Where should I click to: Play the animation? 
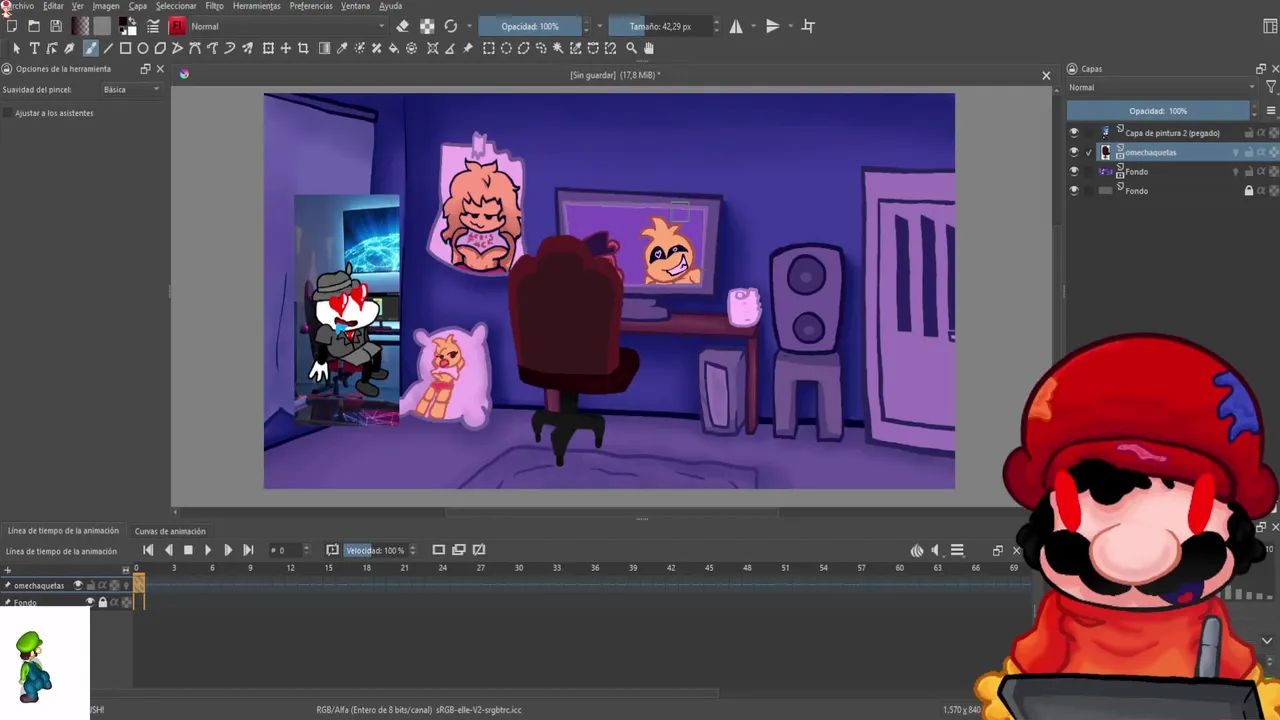click(x=208, y=549)
